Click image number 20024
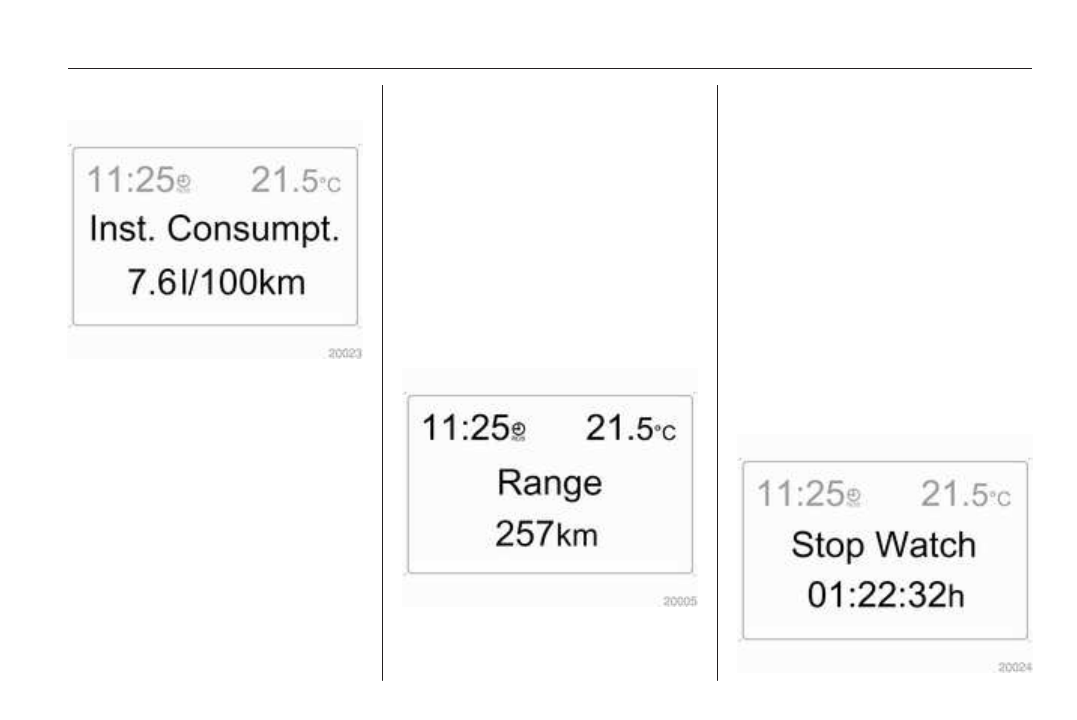The image size is (1077, 720). (x=1014, y=665)
